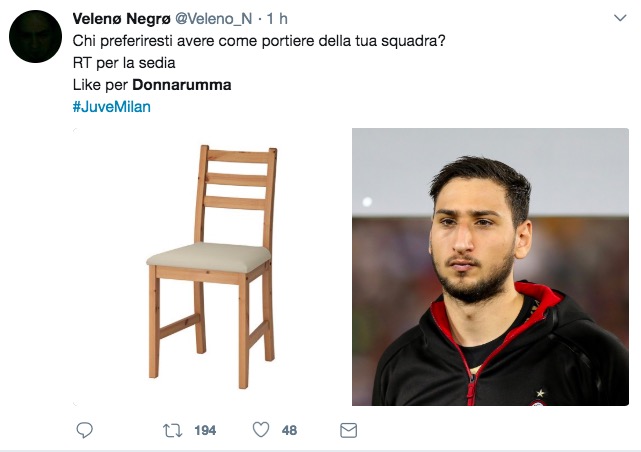Select the chair's beige seat cushion
The height and width of the screenshot is (452, 641).
click(x=209, y=257)
